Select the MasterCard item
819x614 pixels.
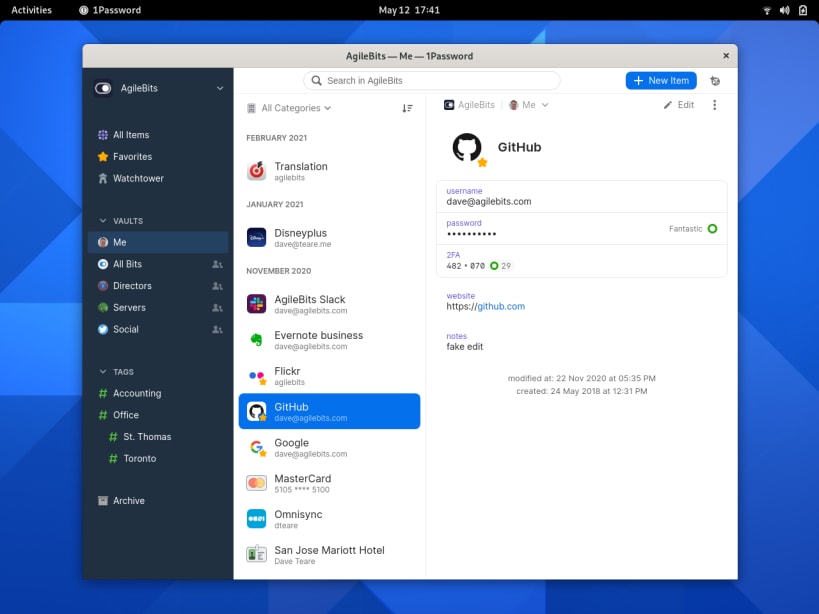coord(329,483)
